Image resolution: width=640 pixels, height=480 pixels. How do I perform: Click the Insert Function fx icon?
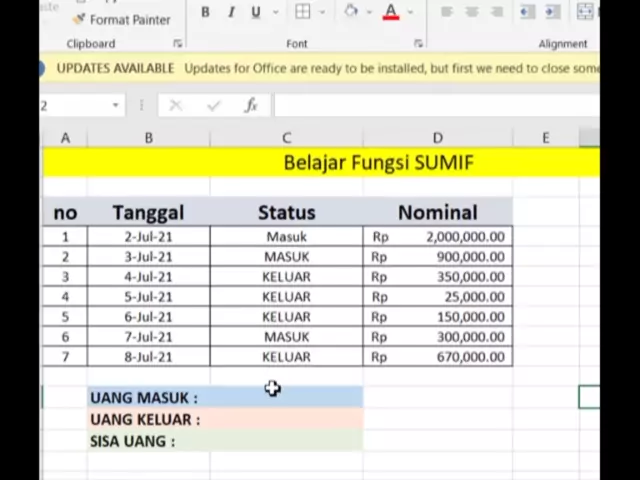pyautogui.click(x=250, y=105)
